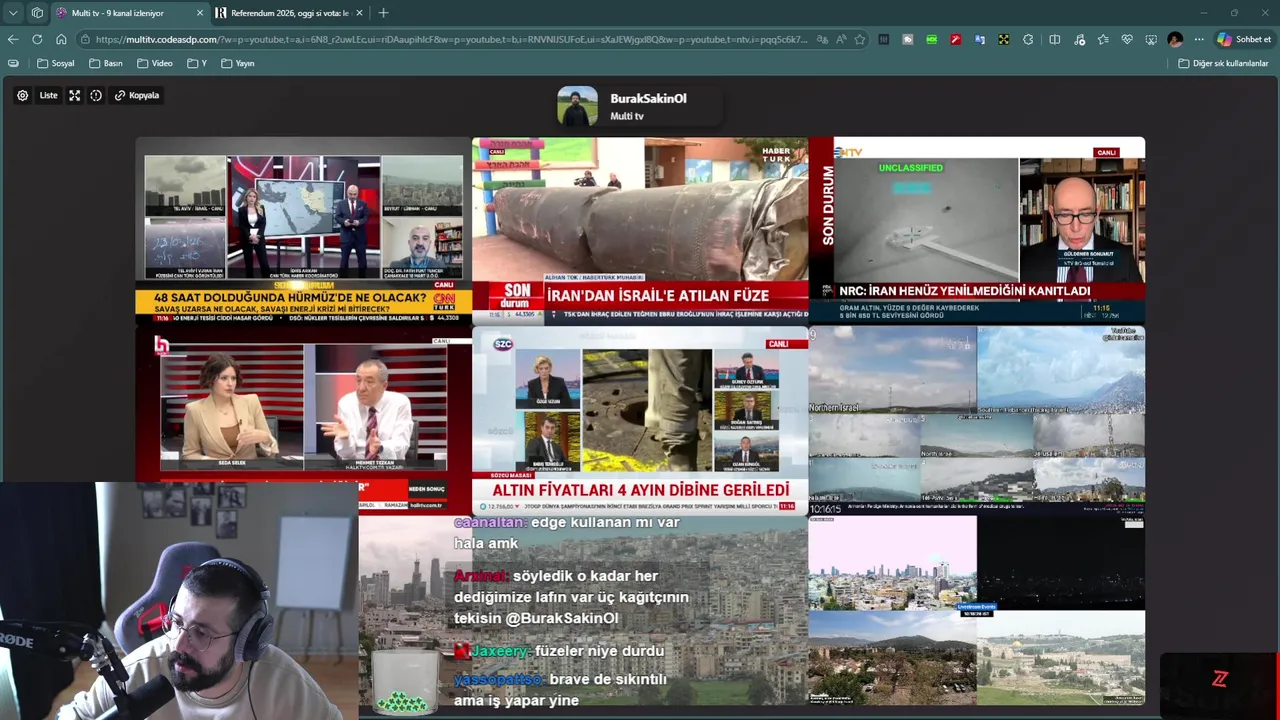Open browser home page icon

(x=61, y=39)
